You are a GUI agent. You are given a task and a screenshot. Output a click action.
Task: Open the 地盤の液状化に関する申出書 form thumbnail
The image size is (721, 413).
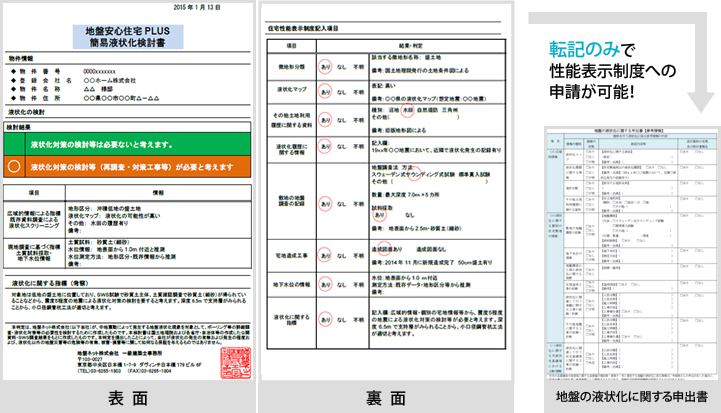pyautogui.click(x=632, y=253)
